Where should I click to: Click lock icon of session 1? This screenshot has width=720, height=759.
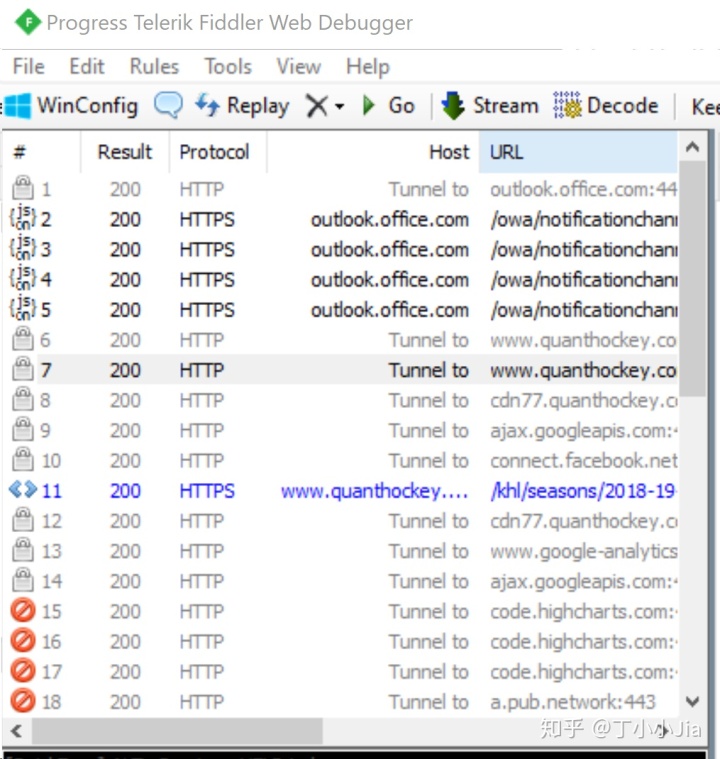[x=23, y=188]
